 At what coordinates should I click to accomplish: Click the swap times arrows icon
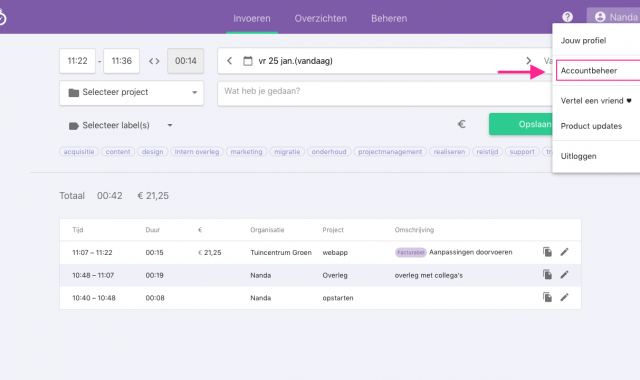[x=154, y=61]
